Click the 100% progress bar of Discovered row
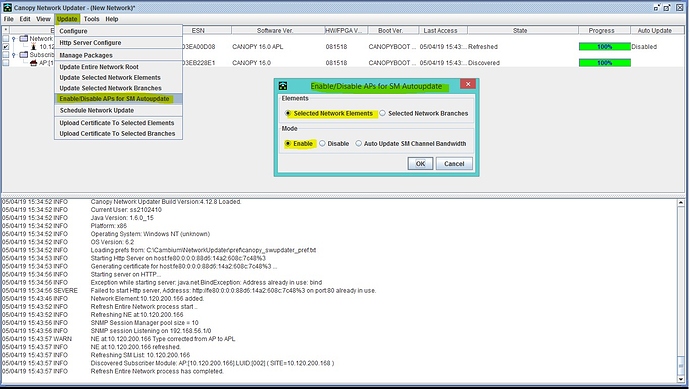 pos(605,63)
